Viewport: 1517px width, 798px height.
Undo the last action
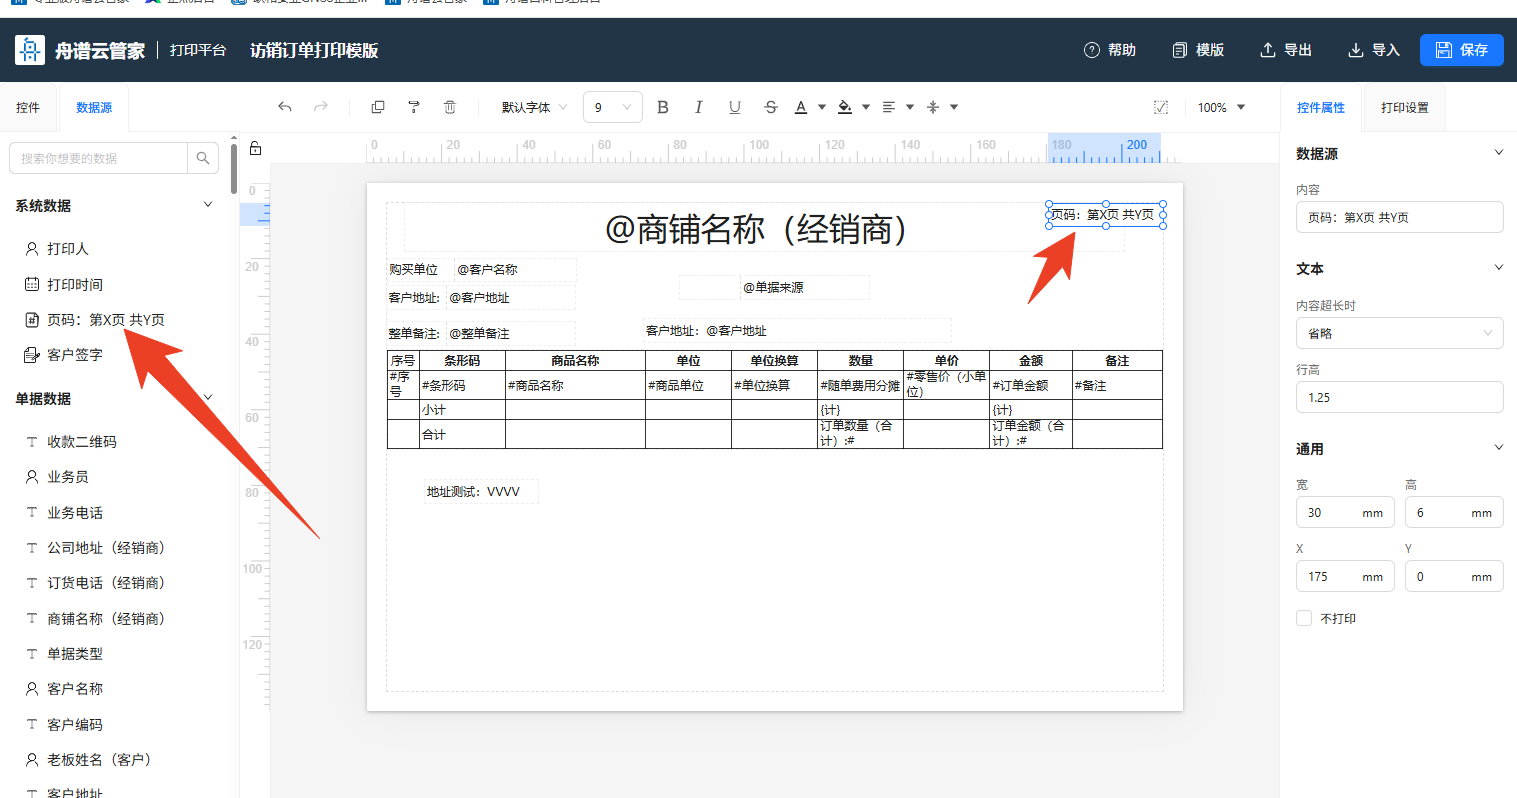[x=285, y=107]
